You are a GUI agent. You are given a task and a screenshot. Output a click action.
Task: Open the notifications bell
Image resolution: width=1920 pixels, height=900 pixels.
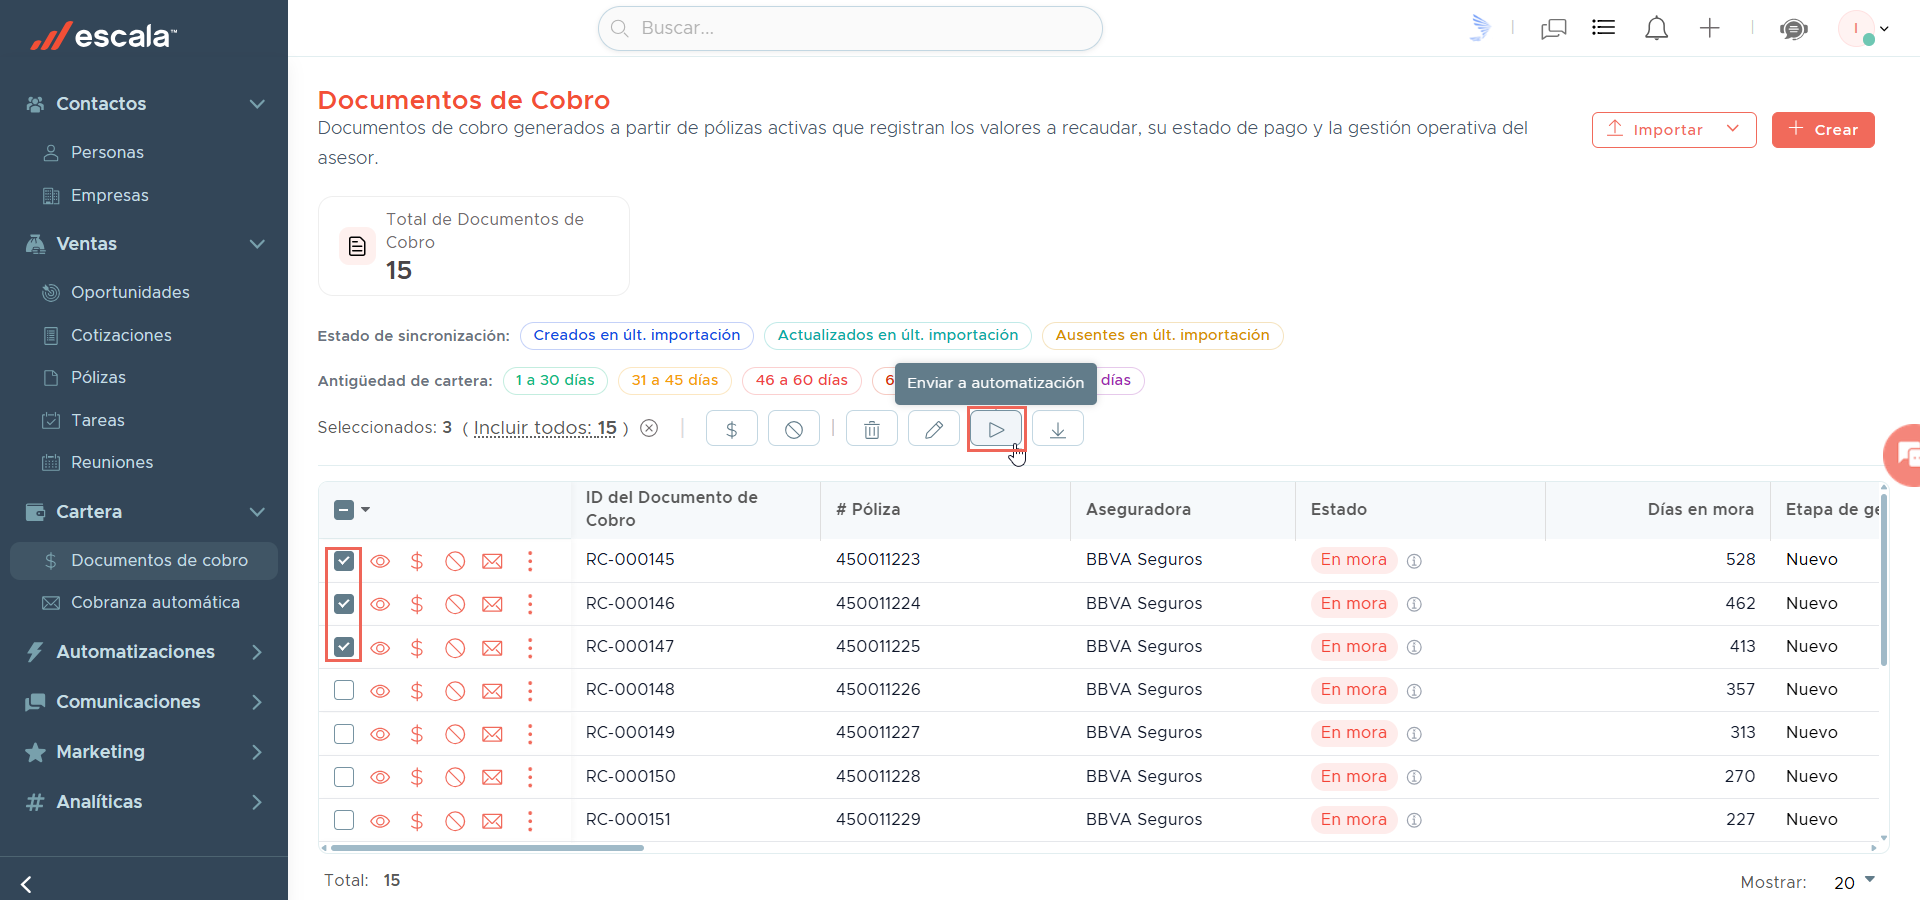click(1657, 28)
